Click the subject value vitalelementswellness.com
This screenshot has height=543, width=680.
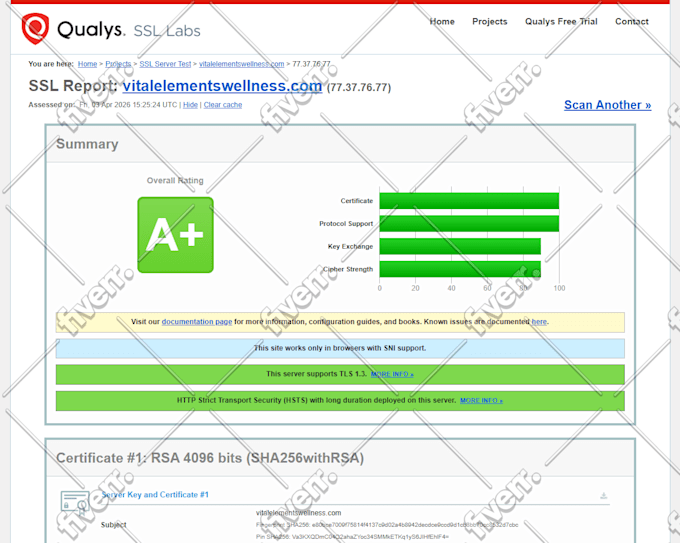pos(298,513)
